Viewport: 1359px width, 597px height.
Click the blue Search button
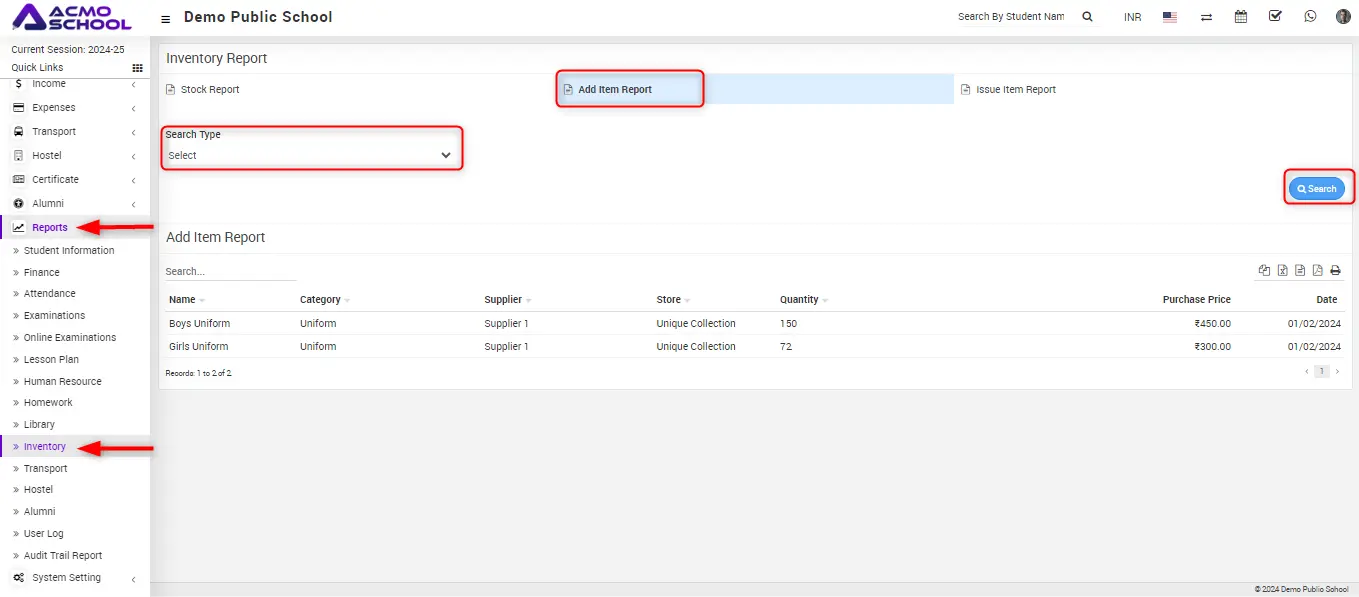[1316, 189]
